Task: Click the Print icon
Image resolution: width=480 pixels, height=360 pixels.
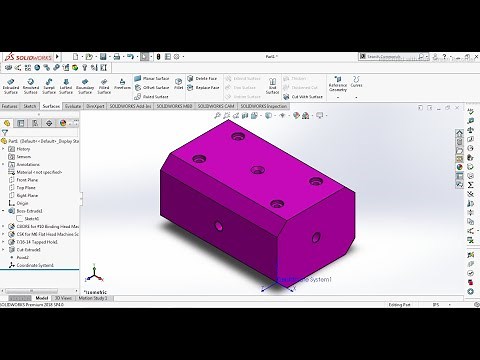Action: (x=117, y=57)
